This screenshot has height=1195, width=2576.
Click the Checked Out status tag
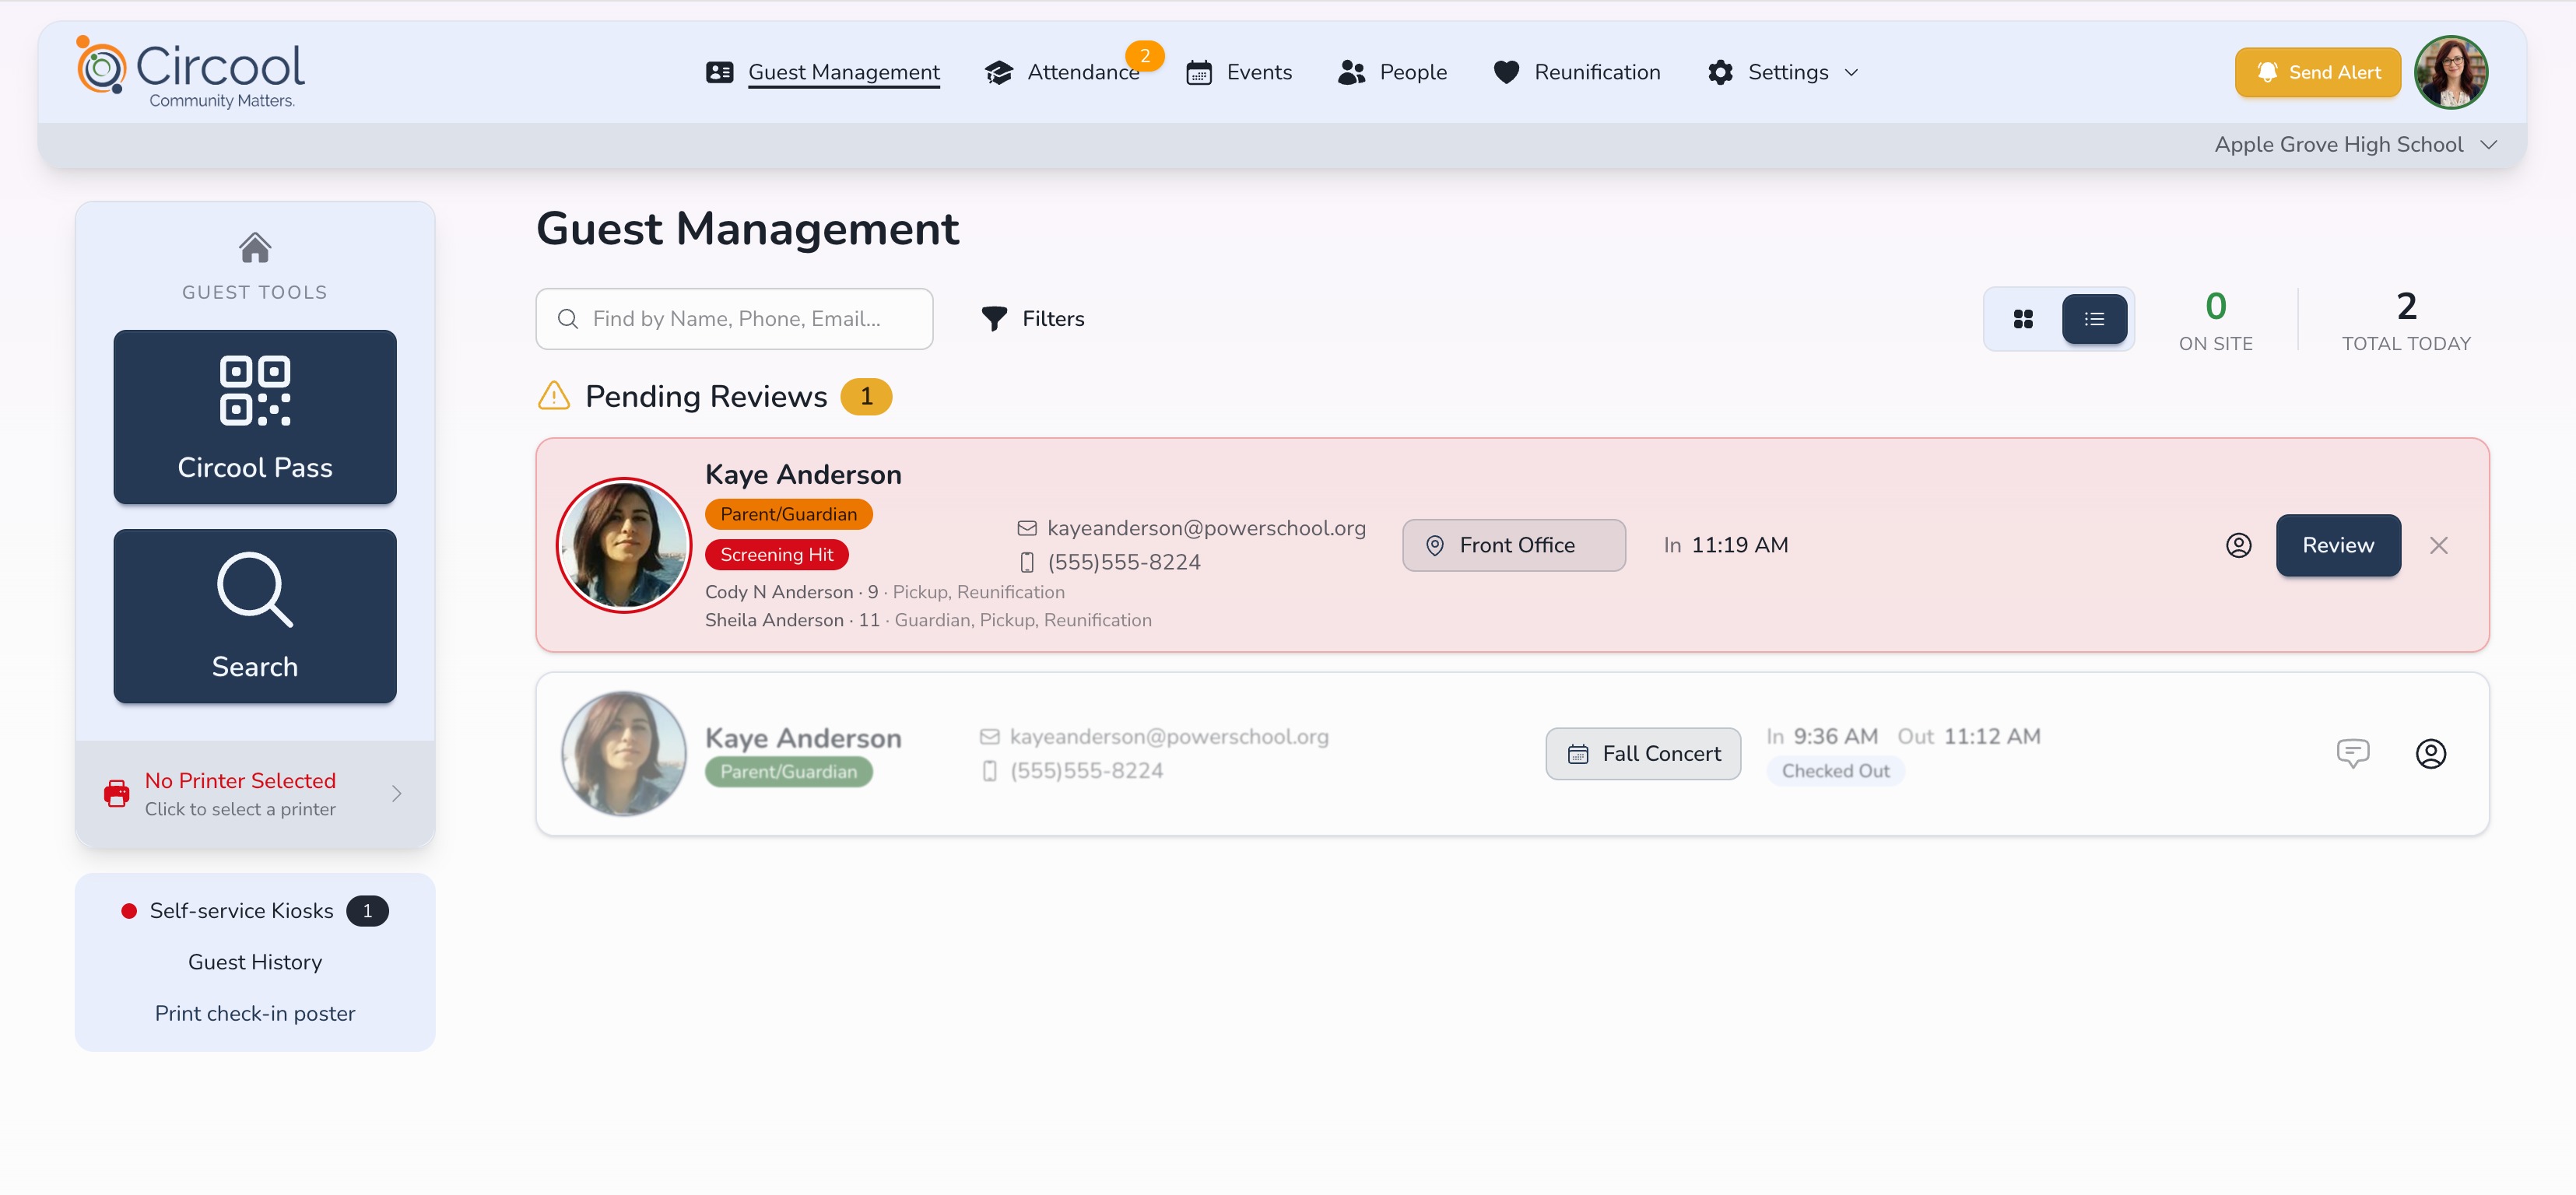[1835, 770]
